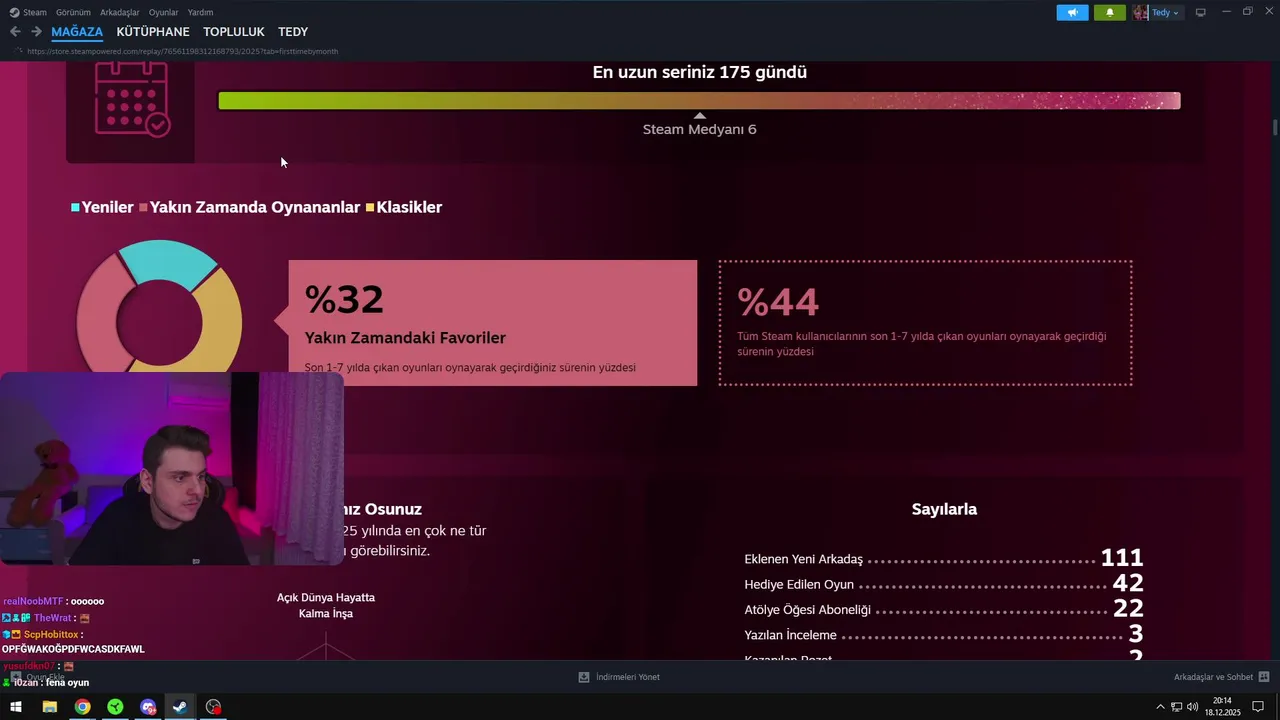Expand the Tedy account dropdown
1280x720 pixels.
(x=1166, y=12)
